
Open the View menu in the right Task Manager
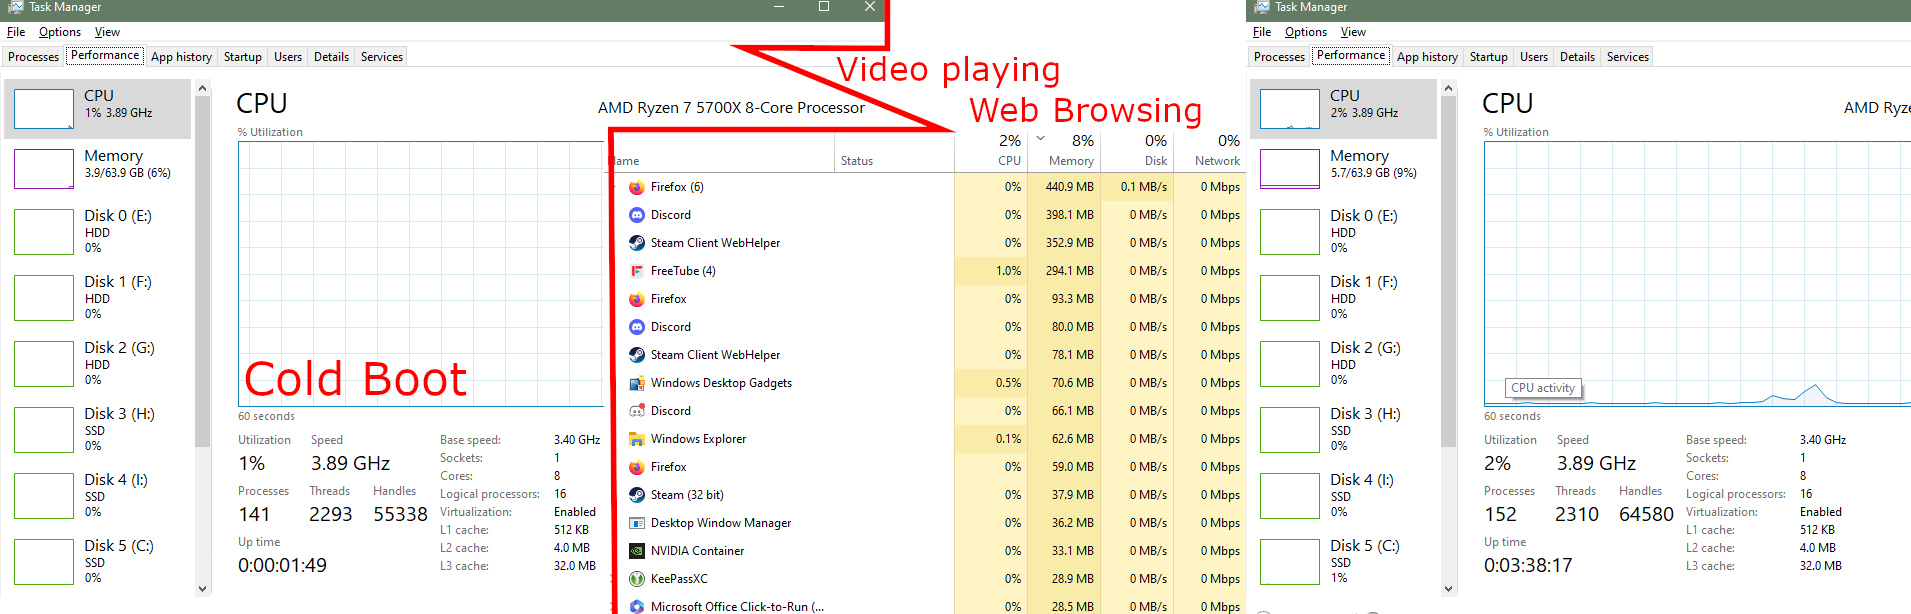(1353, 32)
